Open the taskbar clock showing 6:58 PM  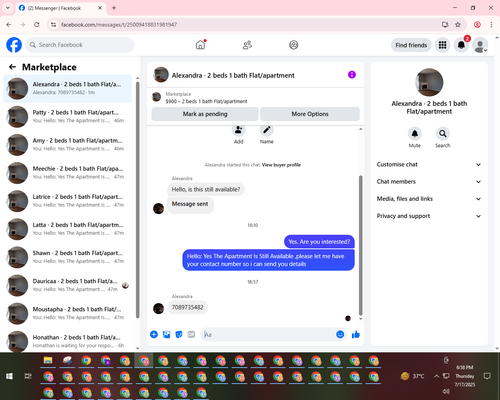[x=465, y=376]
